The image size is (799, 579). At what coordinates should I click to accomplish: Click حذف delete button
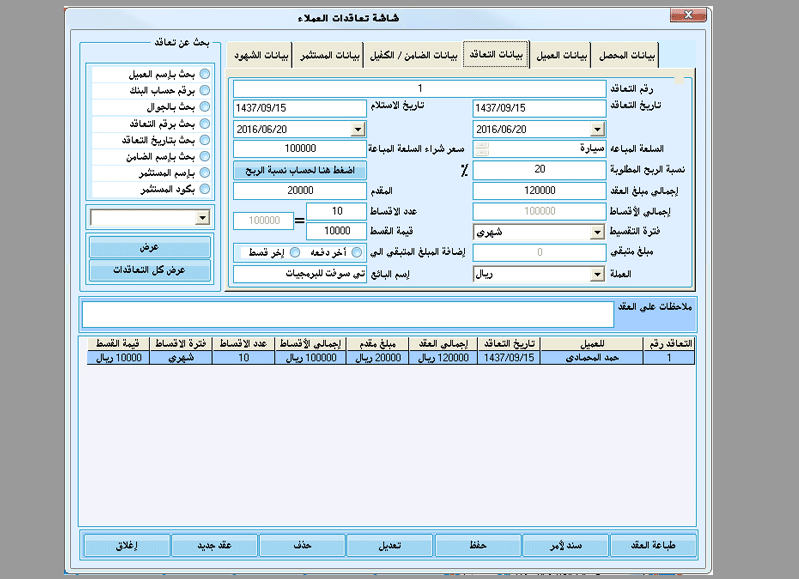pos(302,545)
